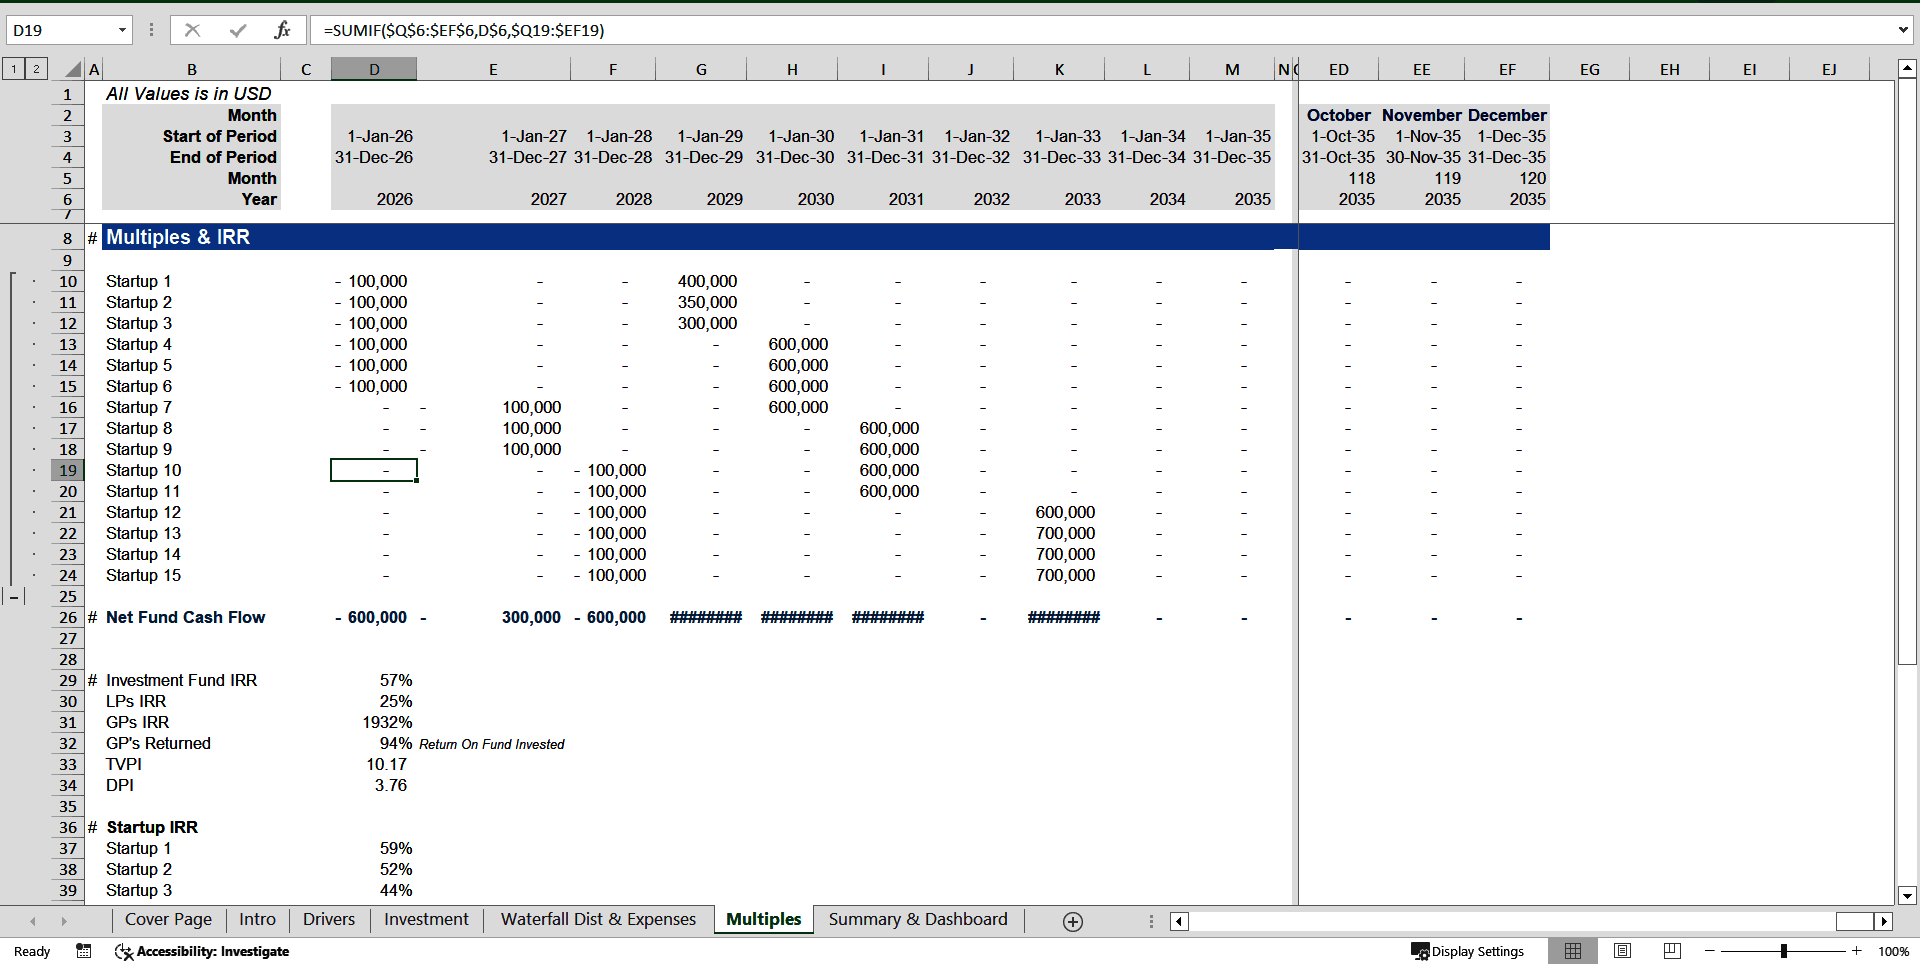Open Display Settings in status bar

pyautogui.click(x=1467, y=951)
